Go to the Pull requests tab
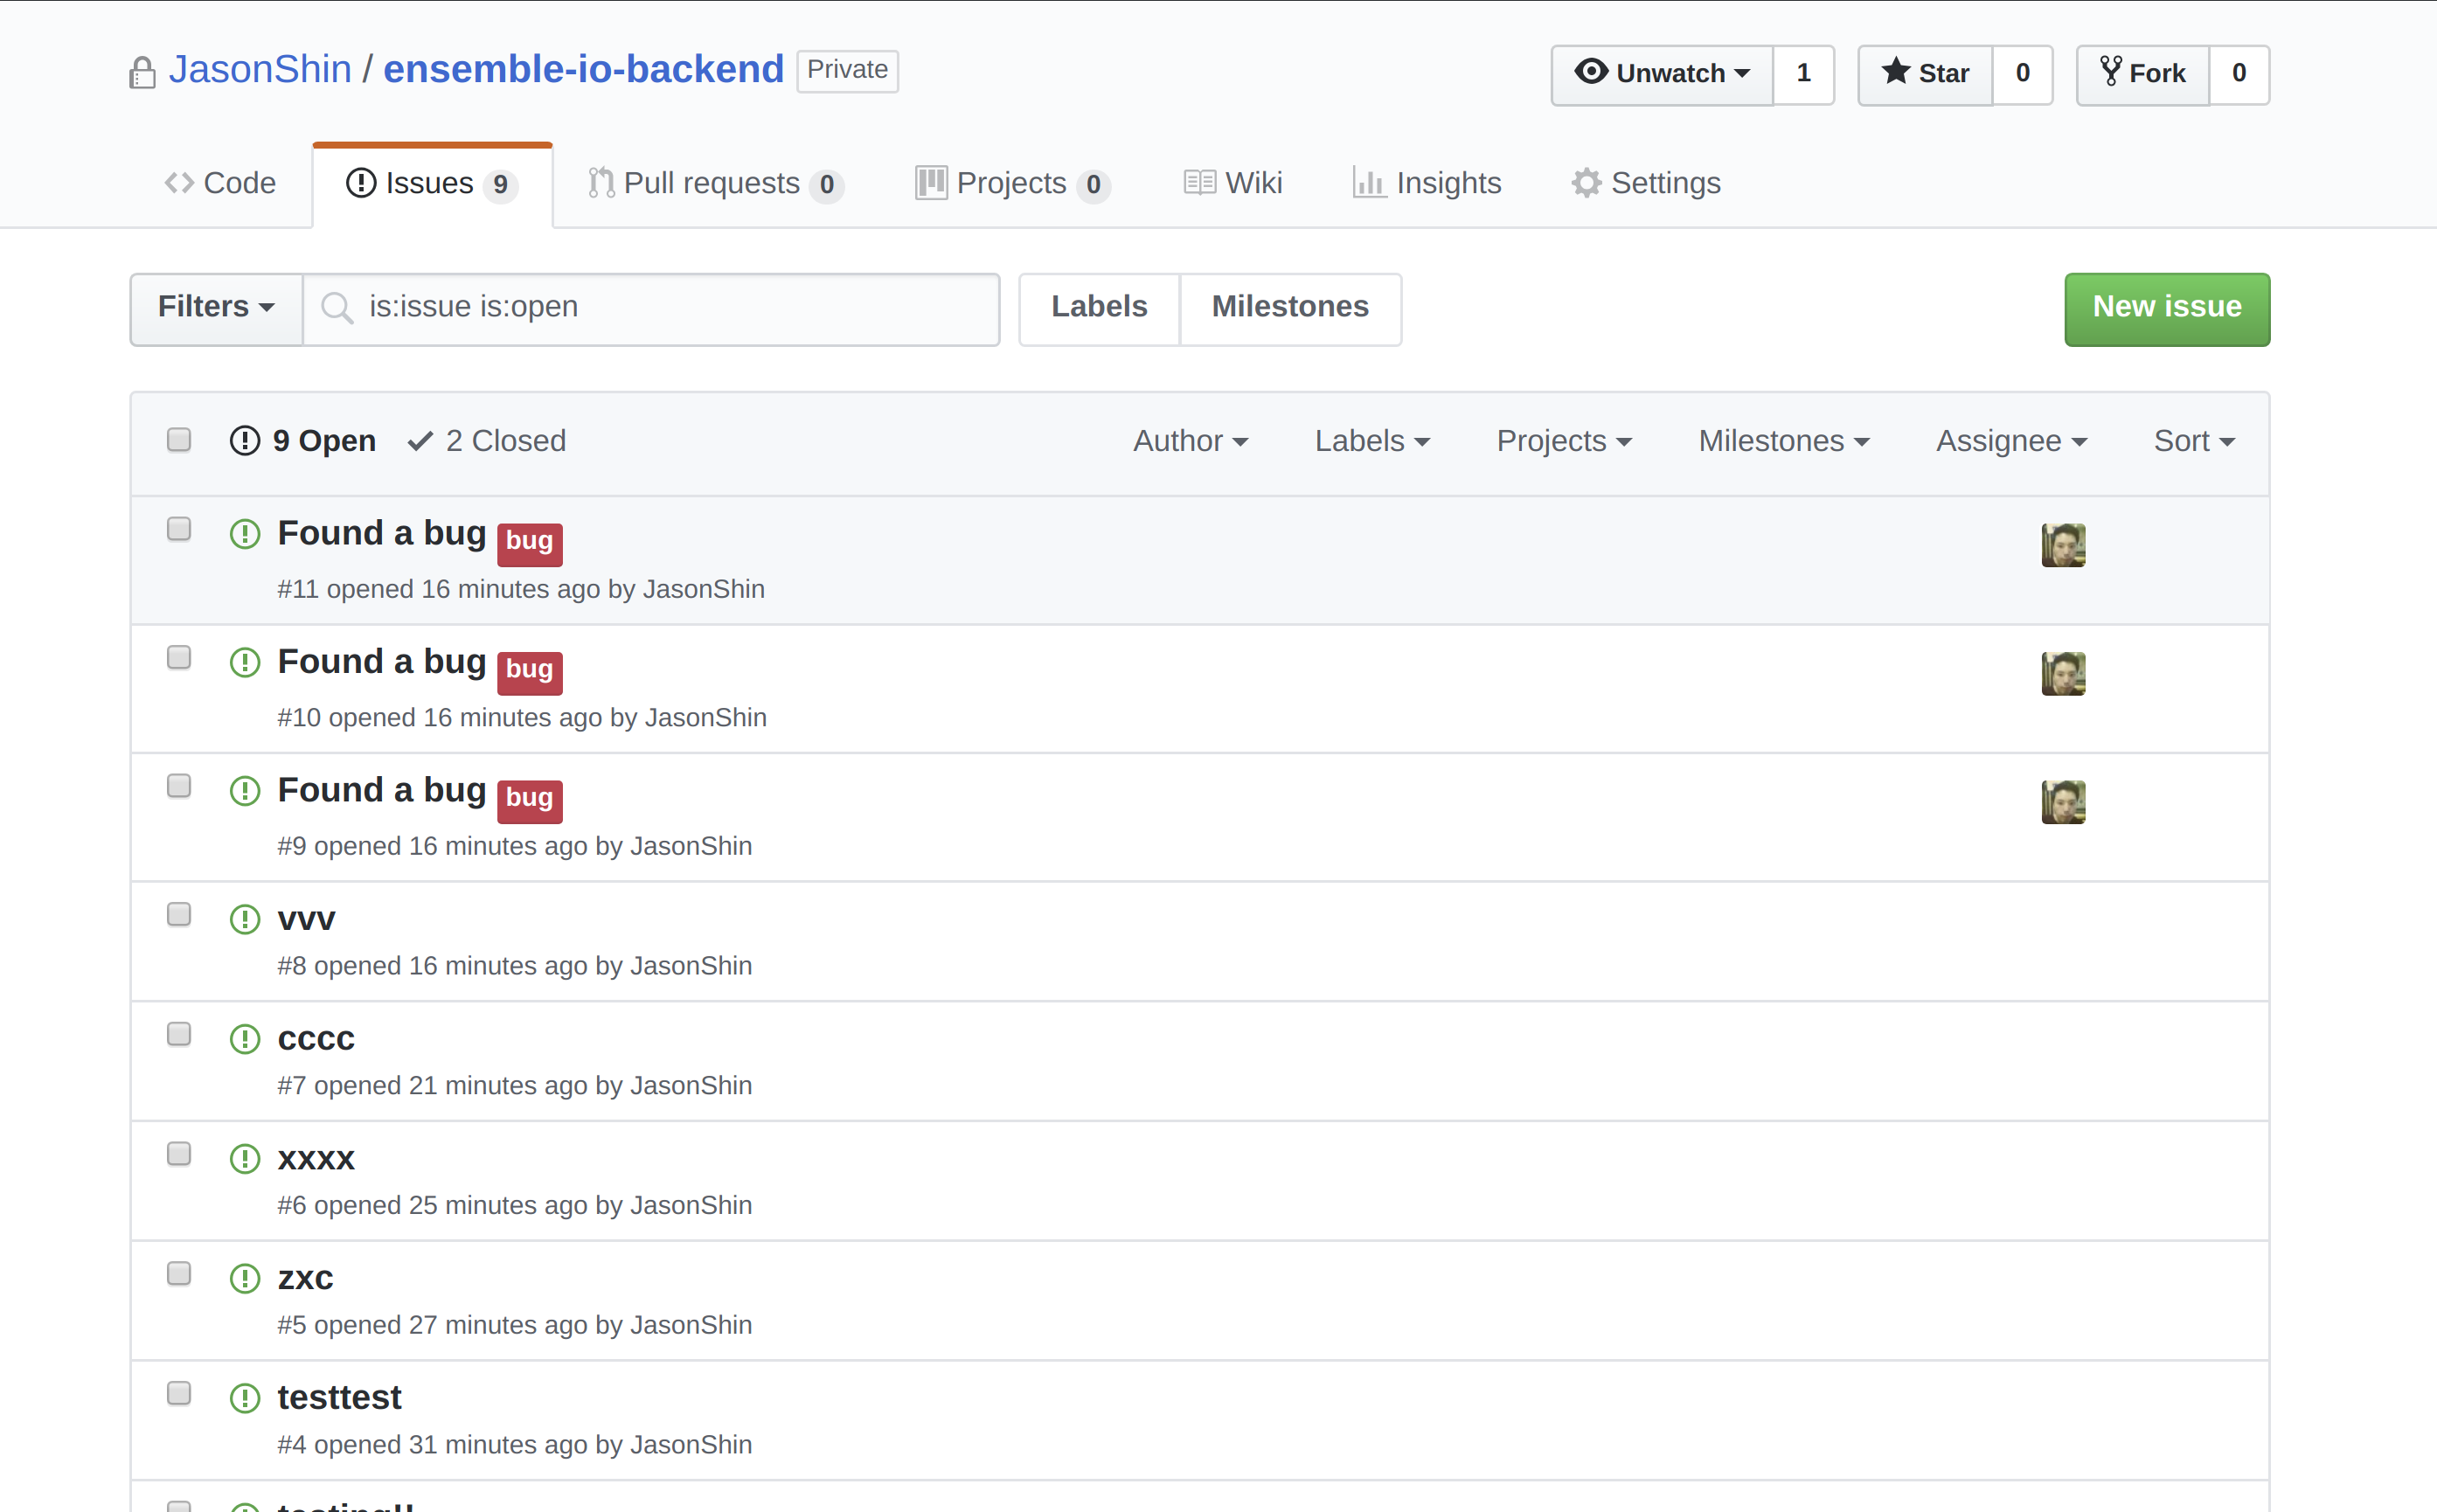Viewport: 2437px width, 1512px height. point(716,184)
